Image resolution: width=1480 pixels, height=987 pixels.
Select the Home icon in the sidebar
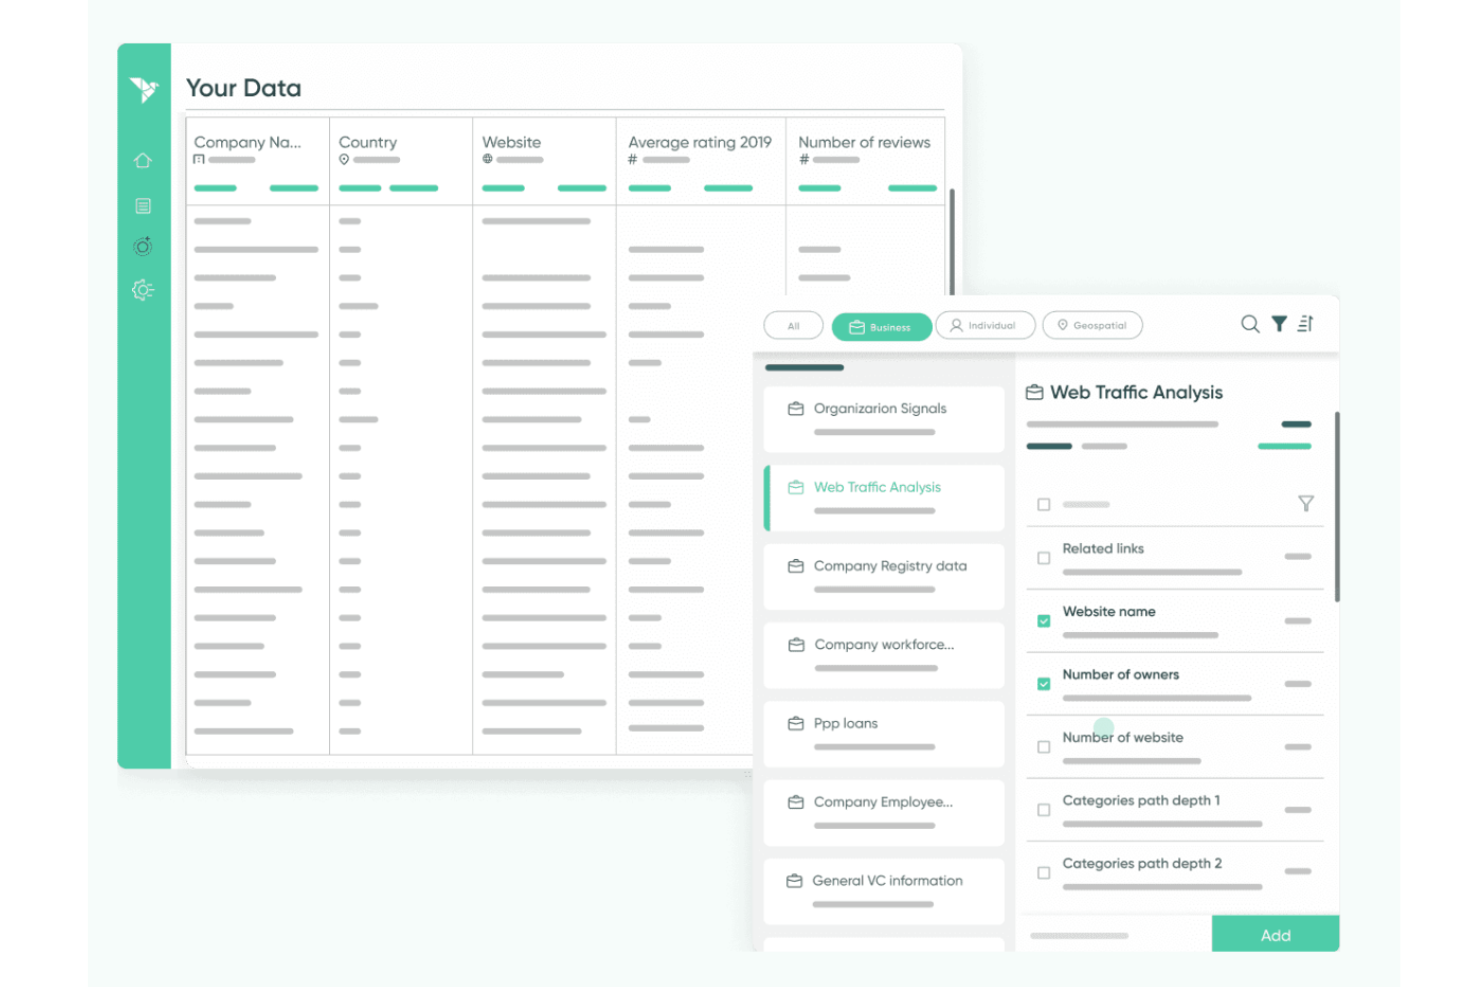[143, 160]
